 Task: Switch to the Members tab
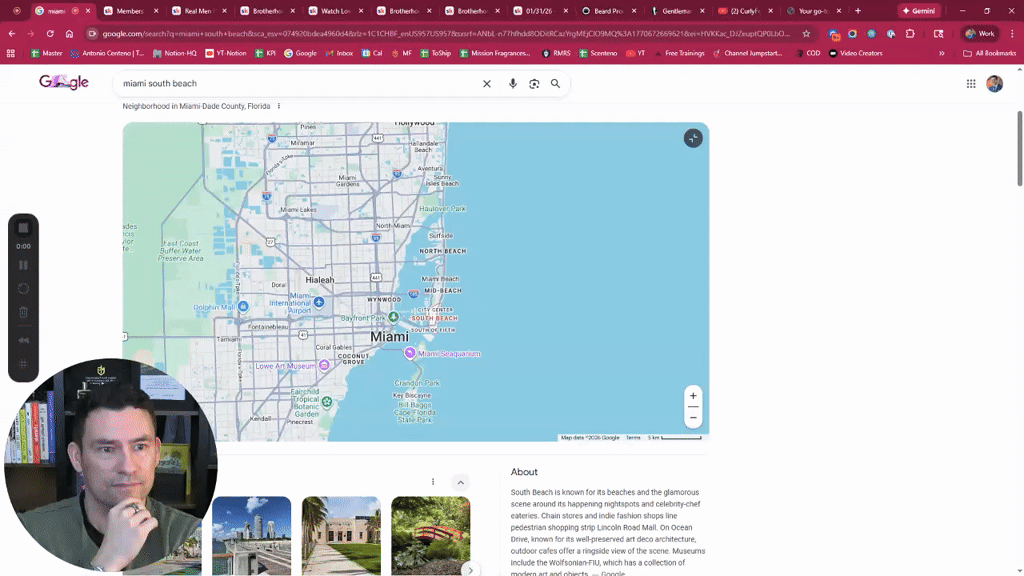pyautogui.click(x=129, y=10)
